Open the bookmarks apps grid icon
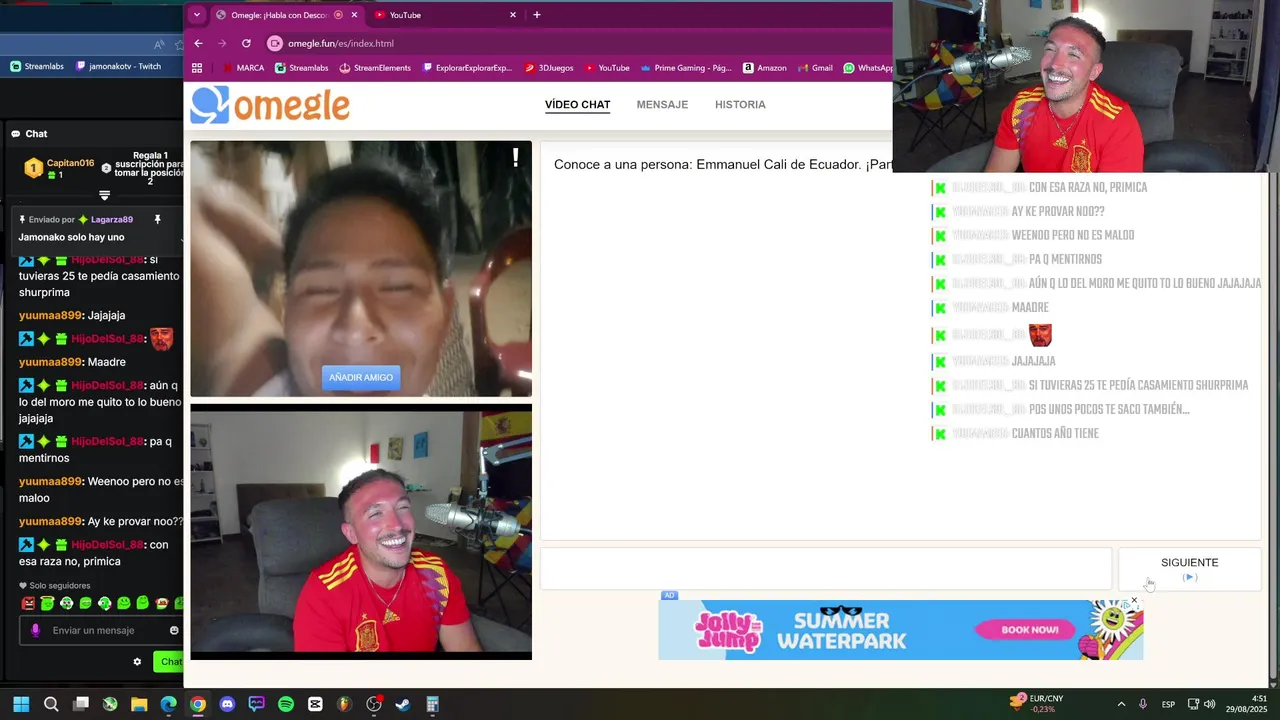This screenshot has height=720, width=1280. (x=197, y=68)
